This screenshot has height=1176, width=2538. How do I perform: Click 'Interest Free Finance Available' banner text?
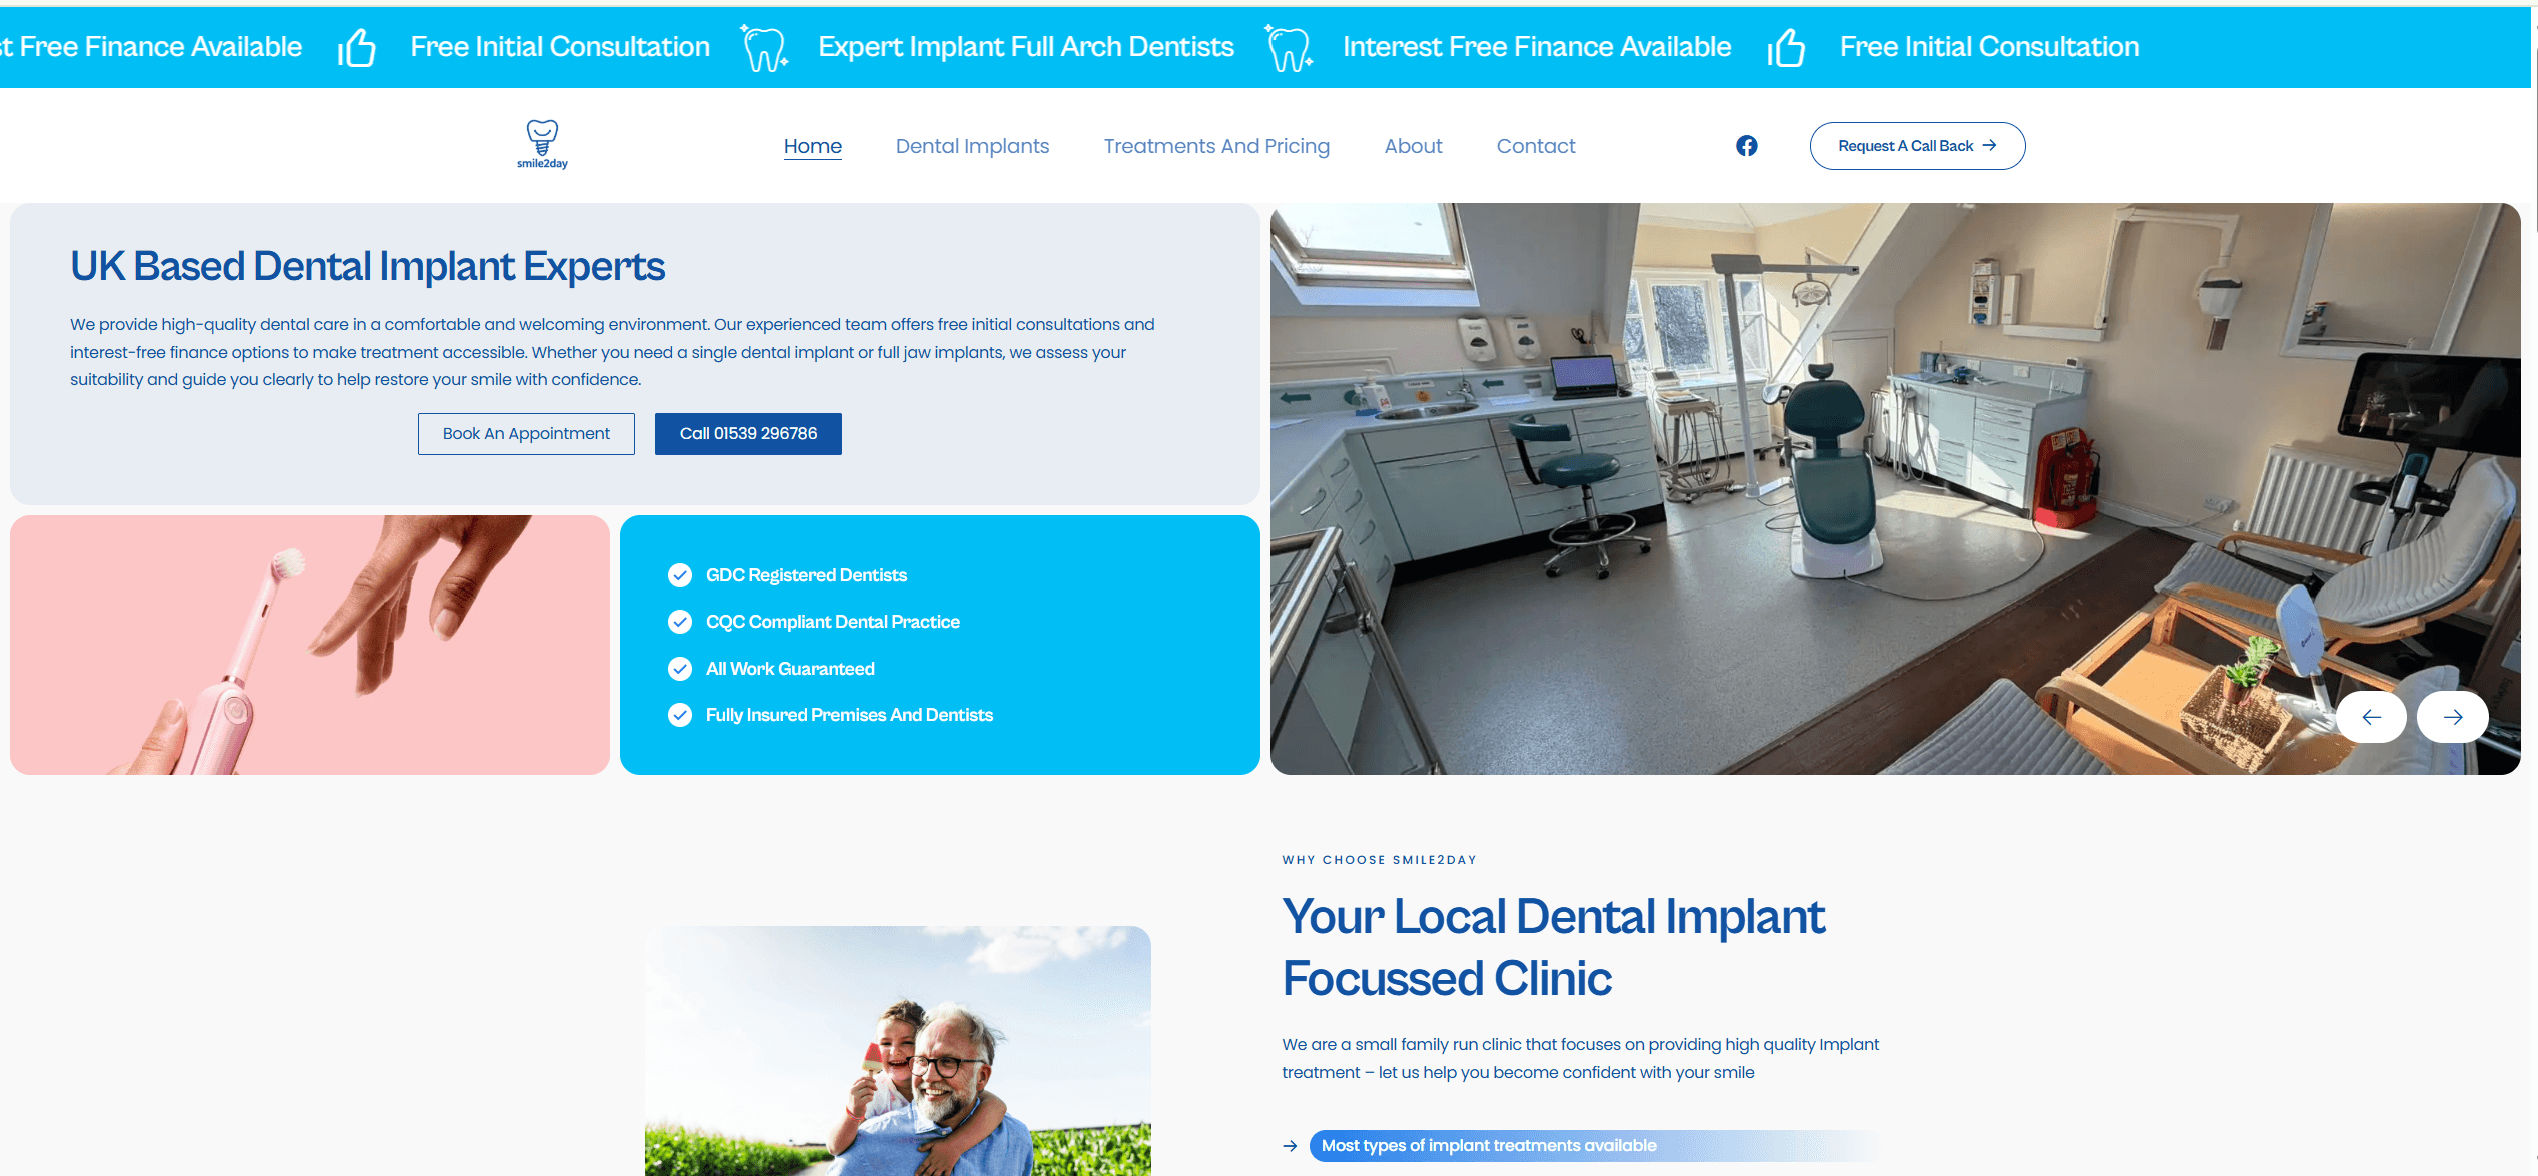click(x=1537, y=47)
